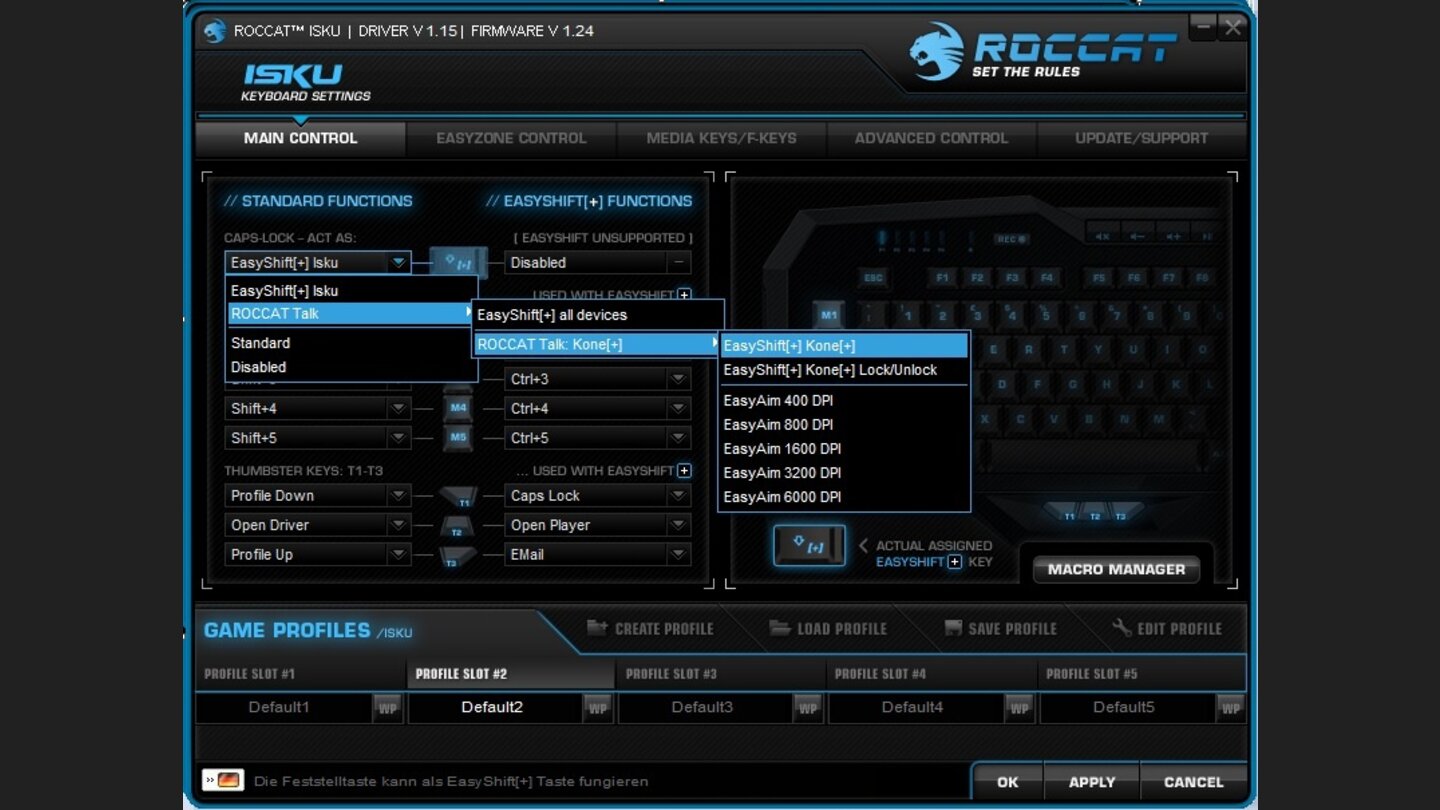Click the Edit Profile button
Screen dimensions: 1440x810
1167,629
